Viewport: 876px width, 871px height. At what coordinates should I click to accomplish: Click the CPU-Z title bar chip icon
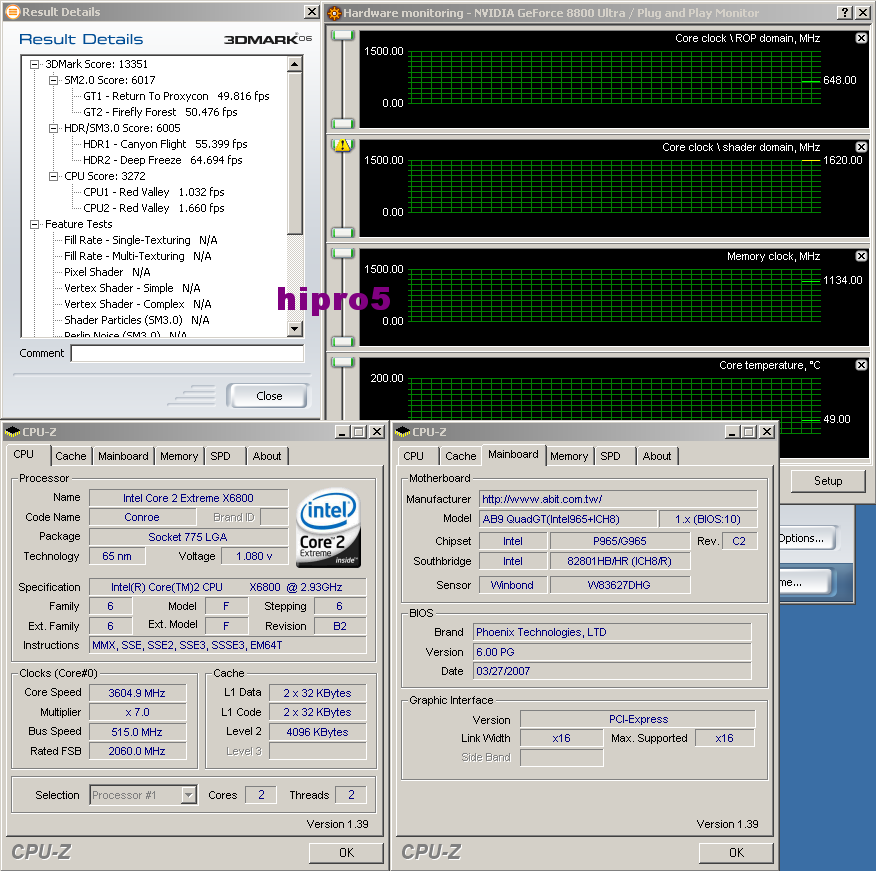click(11, 432)
